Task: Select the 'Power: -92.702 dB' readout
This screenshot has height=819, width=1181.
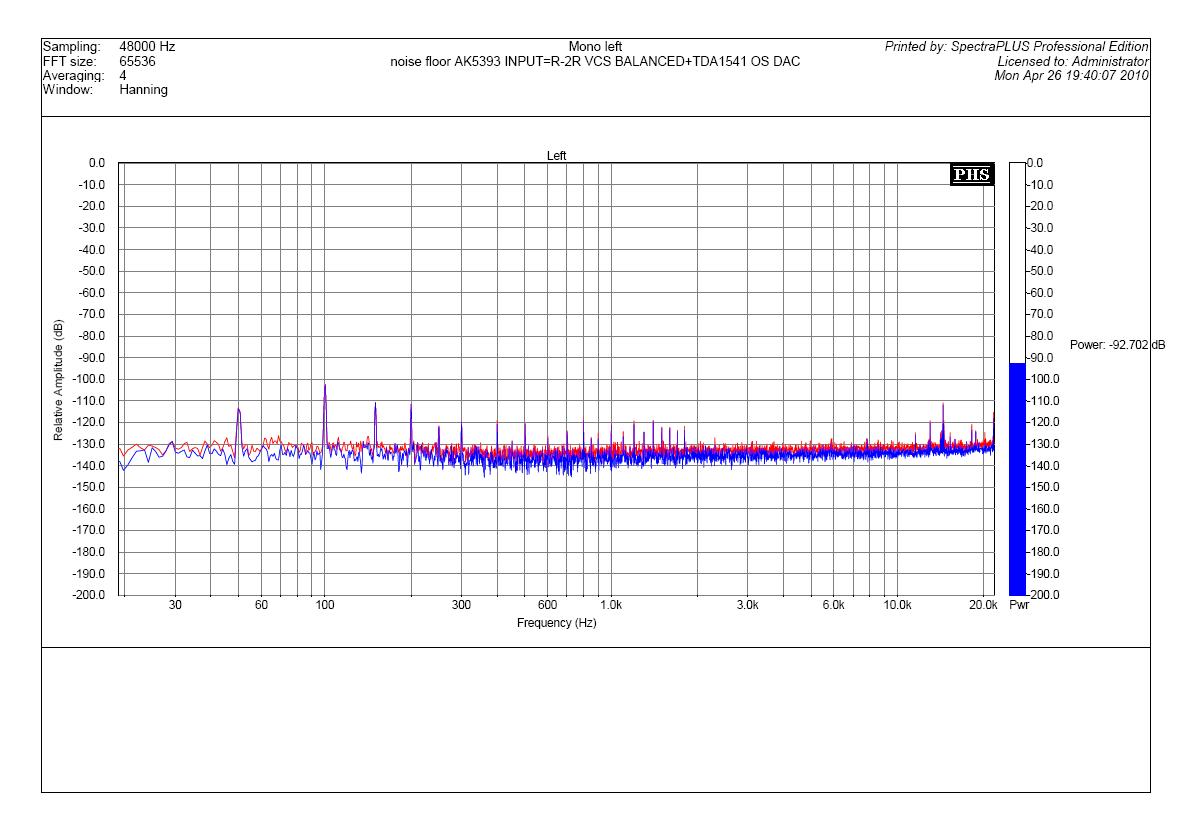Action: (x=1117, y=344)
